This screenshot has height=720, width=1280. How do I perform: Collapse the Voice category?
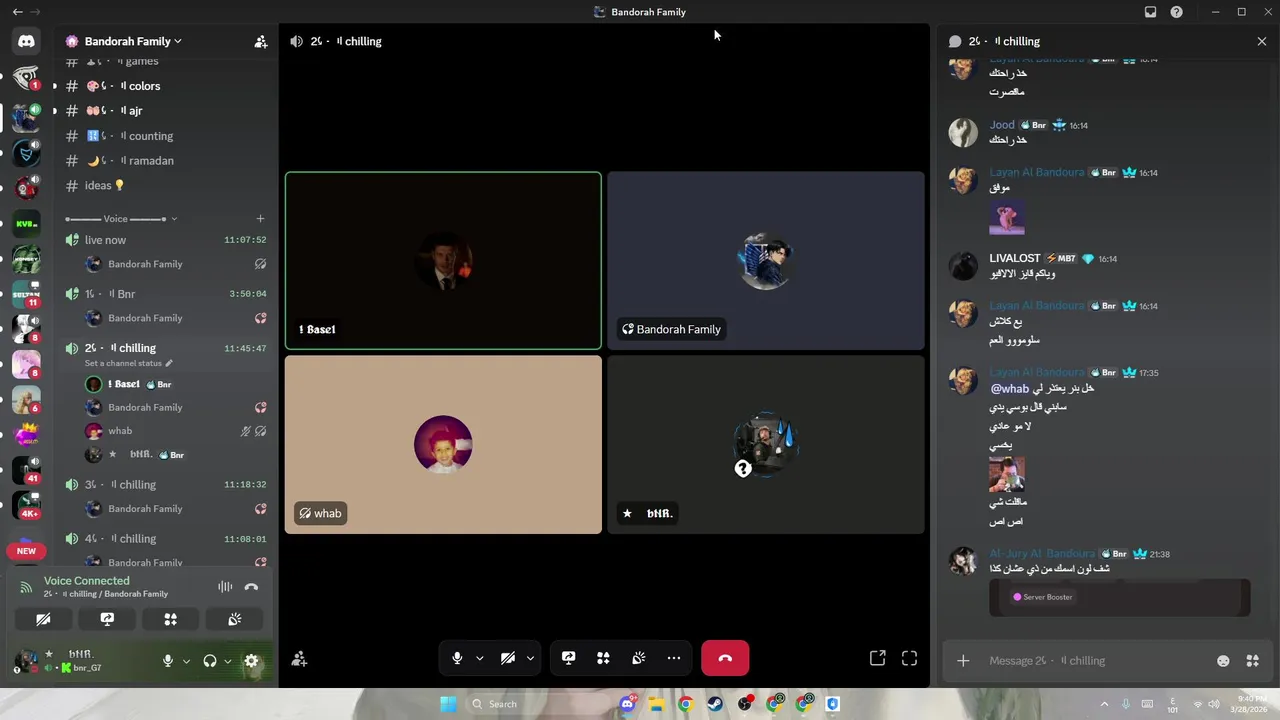[x=120, y=219]
